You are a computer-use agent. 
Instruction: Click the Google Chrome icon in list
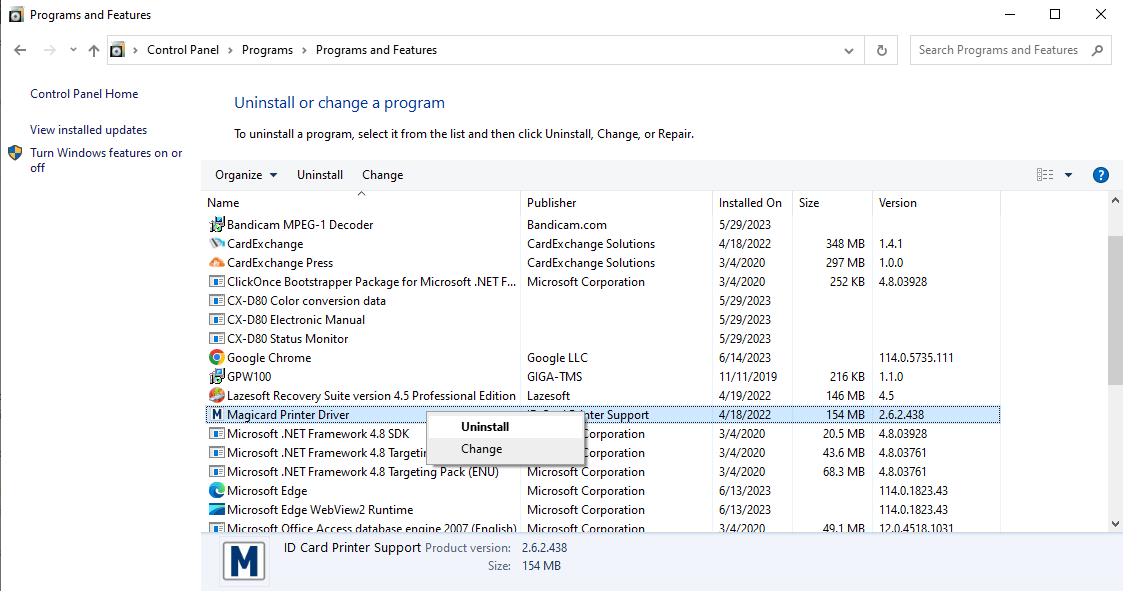pos(216,357)
